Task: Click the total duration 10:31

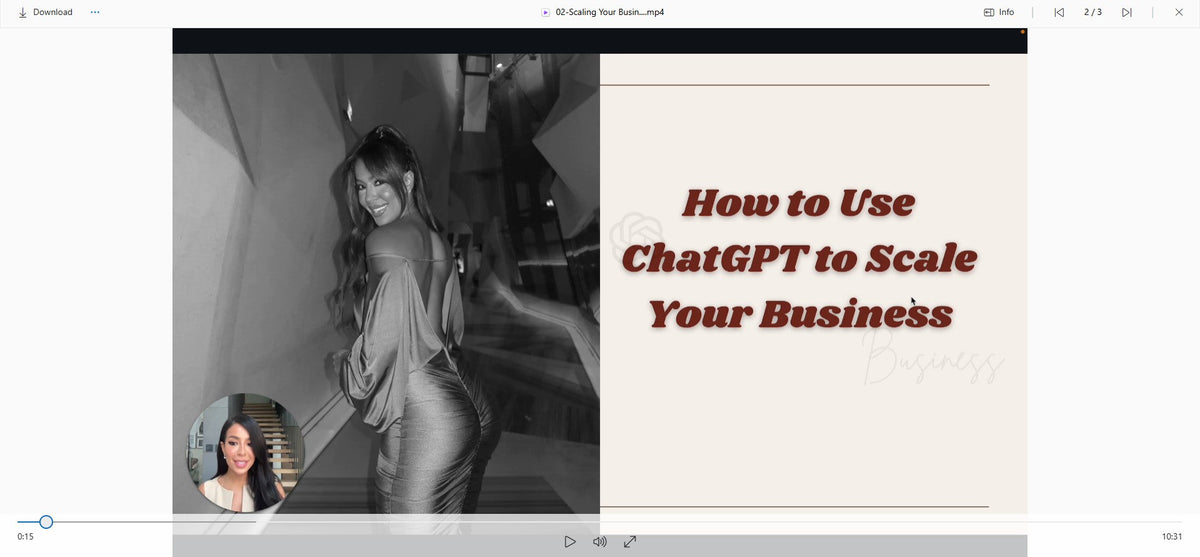Action: 1172,537
